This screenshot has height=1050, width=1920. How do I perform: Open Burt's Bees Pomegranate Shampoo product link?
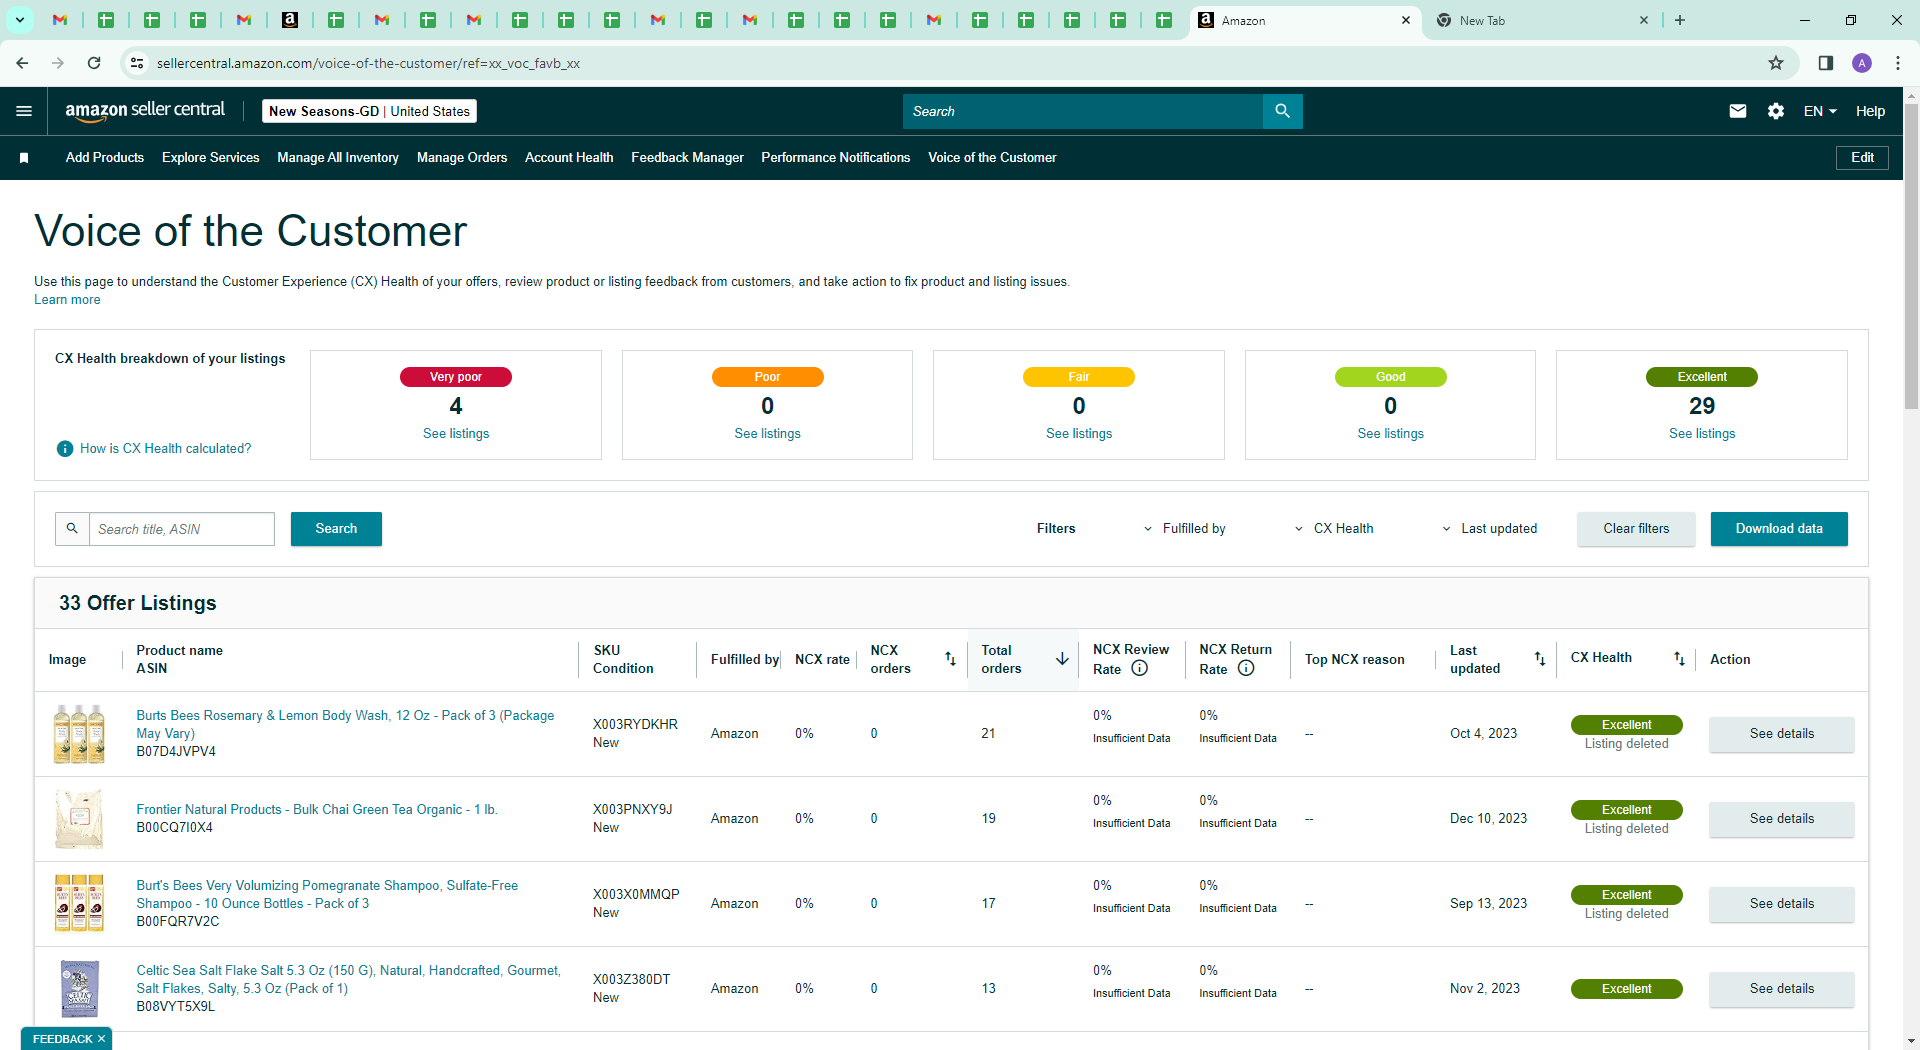pyautogui.click(x=328, y=895)
